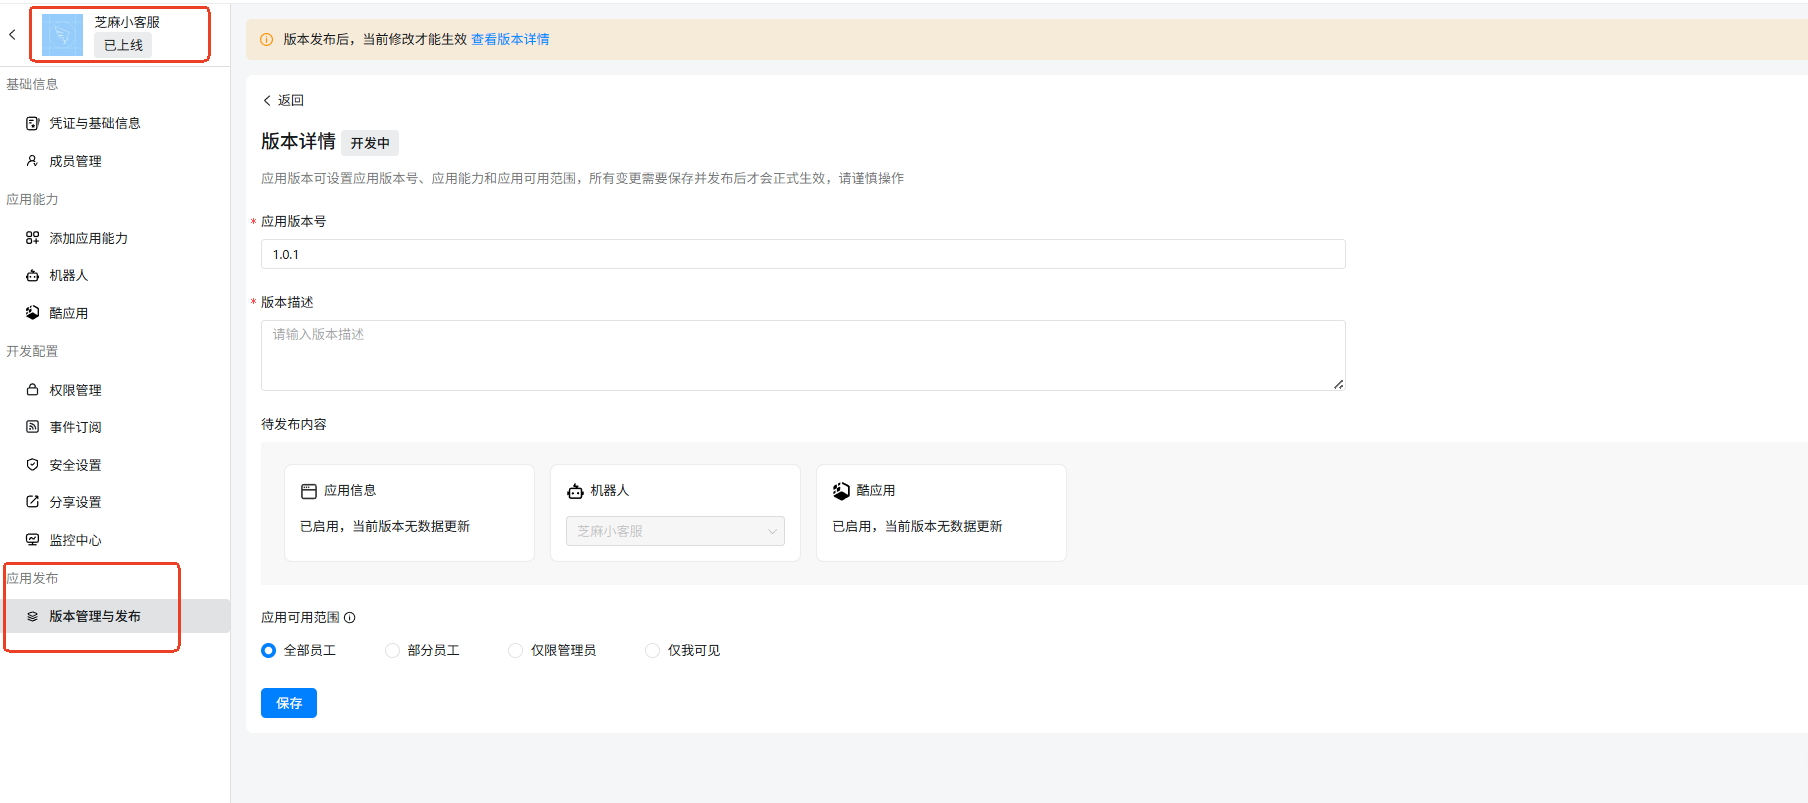This screenshot has height=803, width=1808.
Task: Click the 监控中心 monitor icon
Action: (x=32, y=540)
